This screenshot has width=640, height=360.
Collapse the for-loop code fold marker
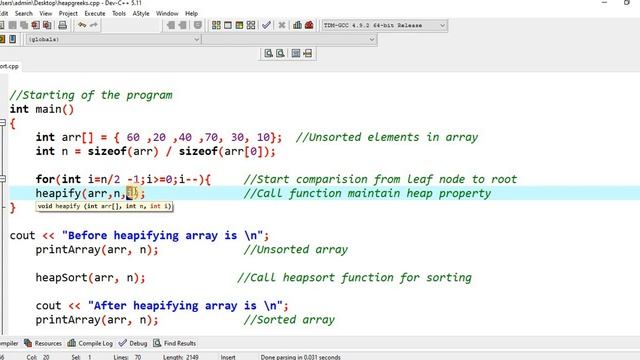coord(2,179)
